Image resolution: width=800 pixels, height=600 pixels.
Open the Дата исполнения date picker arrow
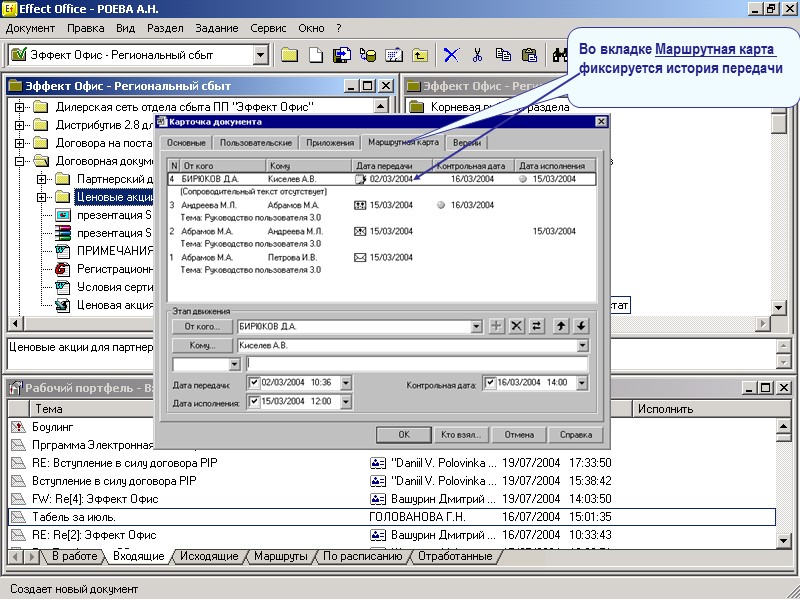click(x=345, y=402)
